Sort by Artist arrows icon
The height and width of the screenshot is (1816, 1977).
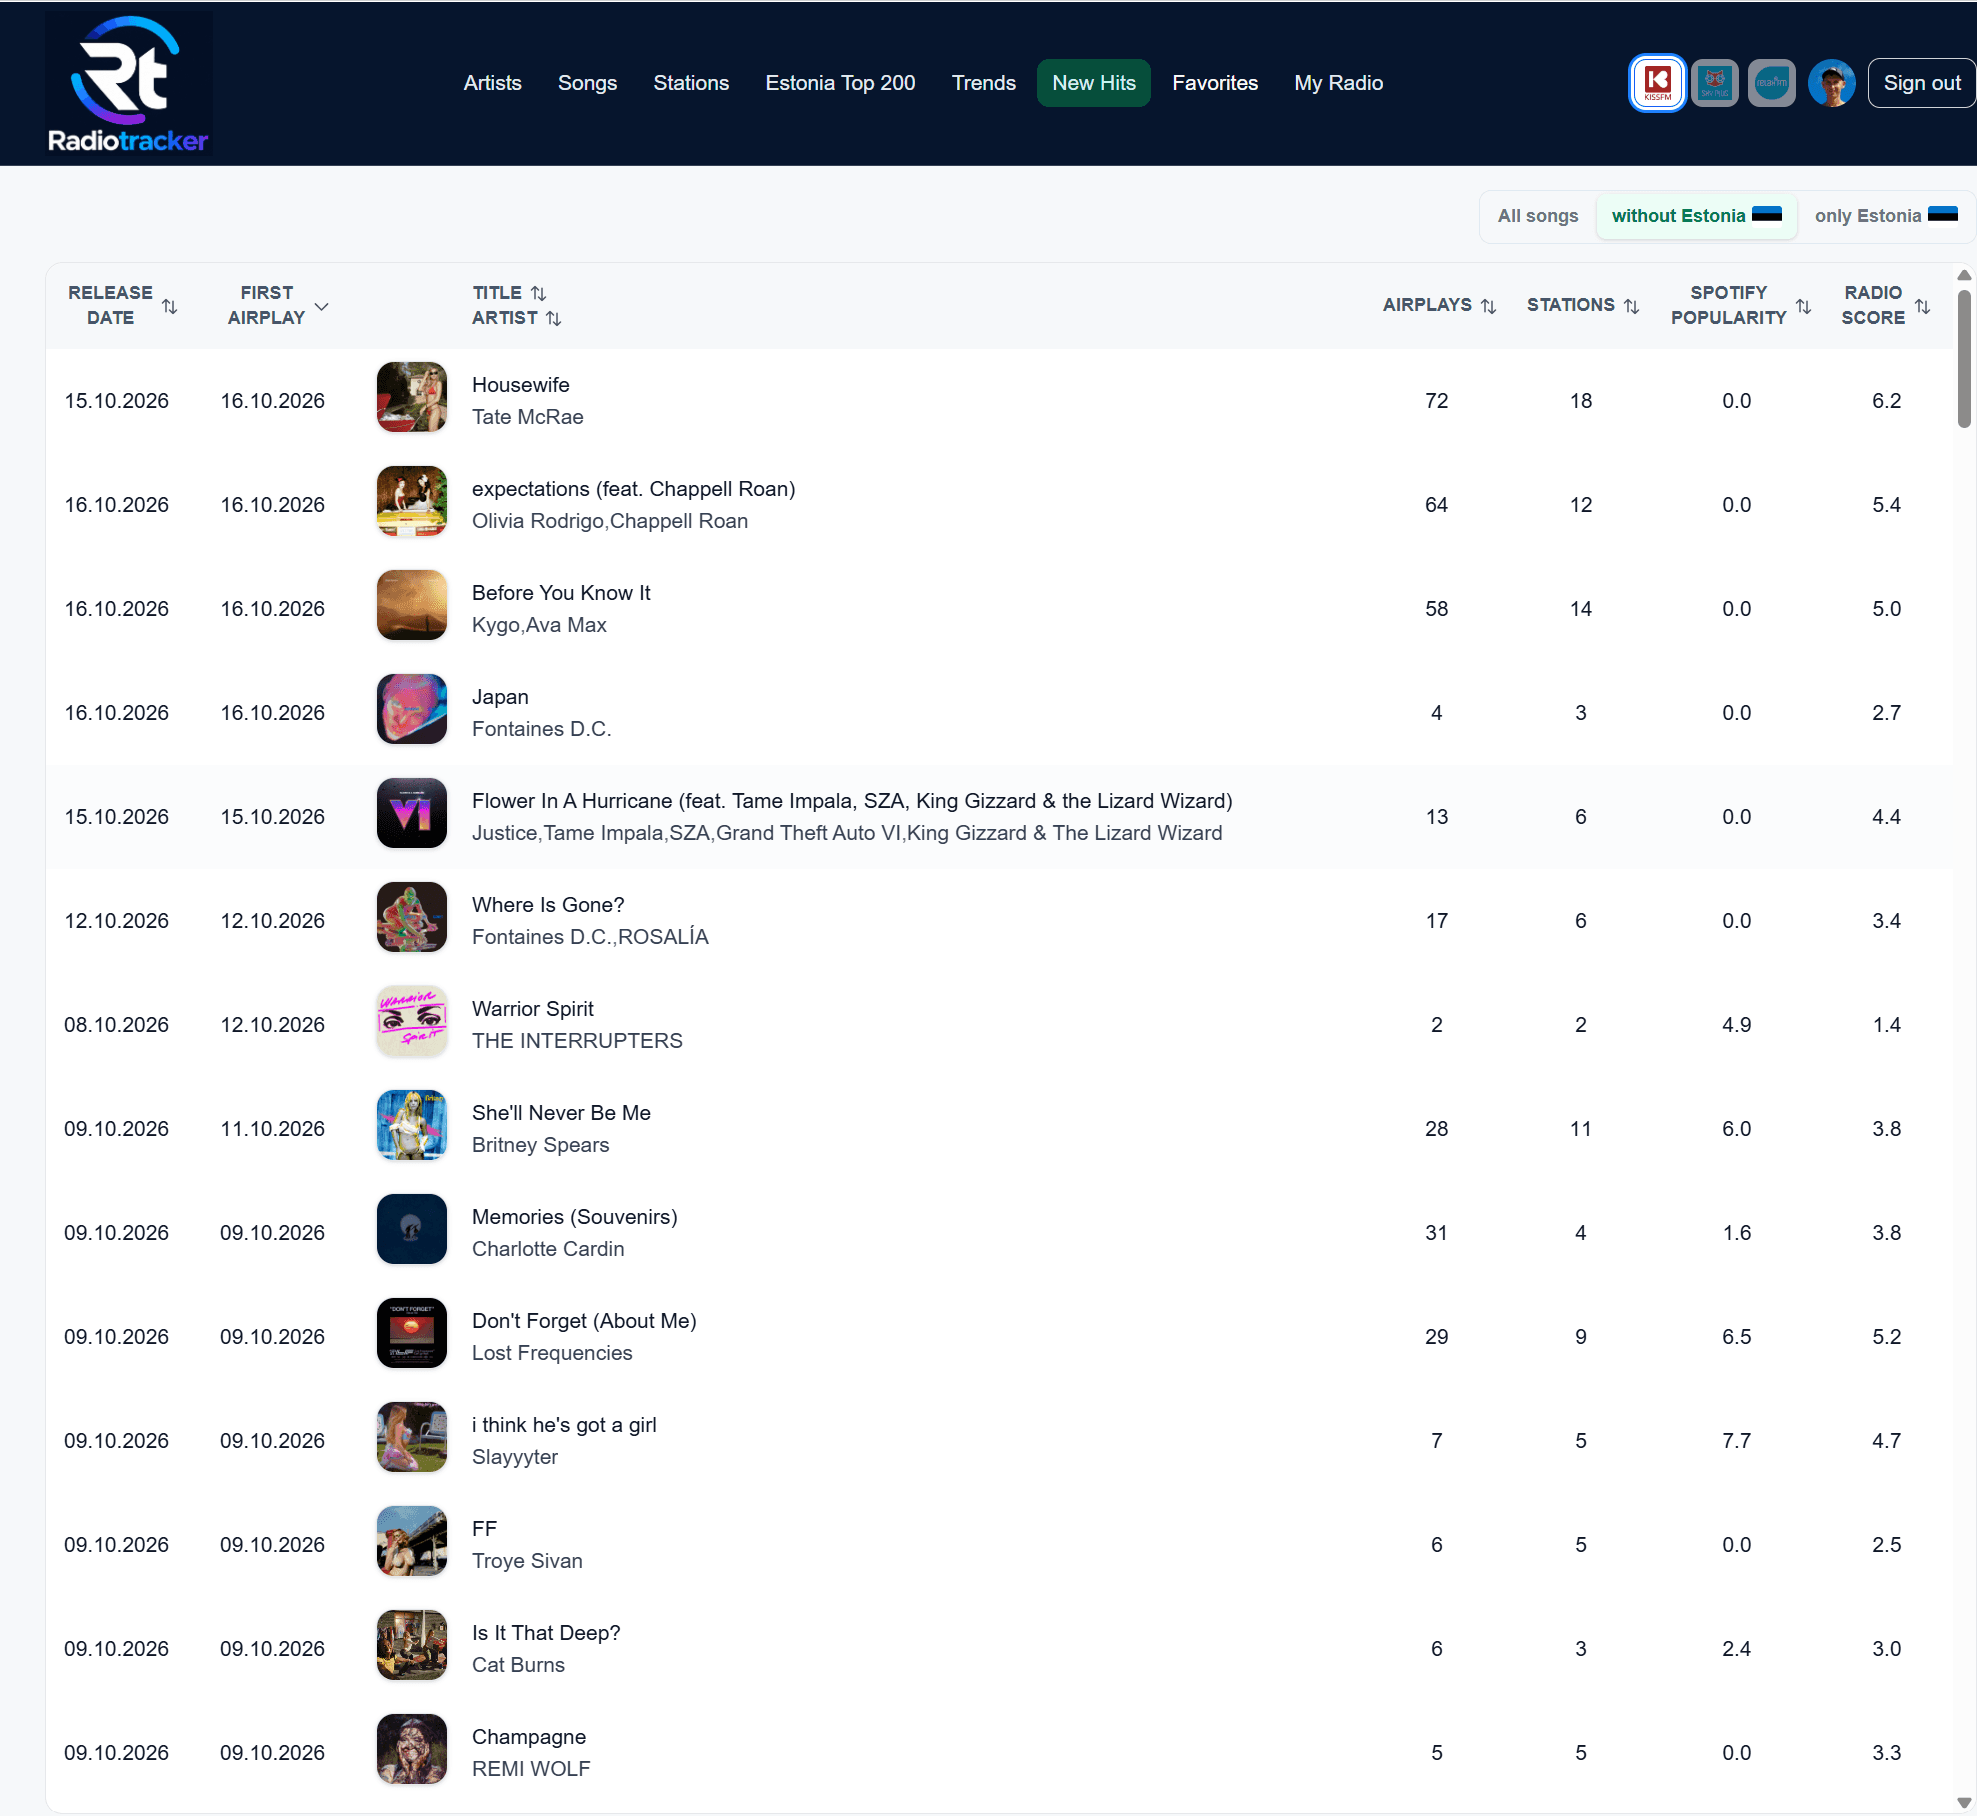[553, 318]
